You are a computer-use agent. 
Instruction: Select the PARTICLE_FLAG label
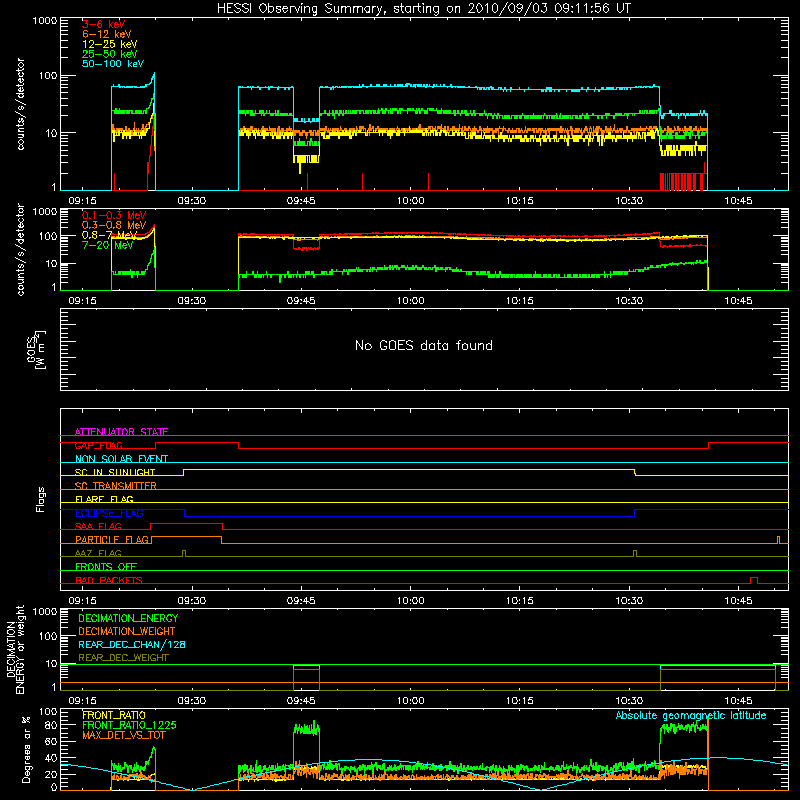point(112,539)
